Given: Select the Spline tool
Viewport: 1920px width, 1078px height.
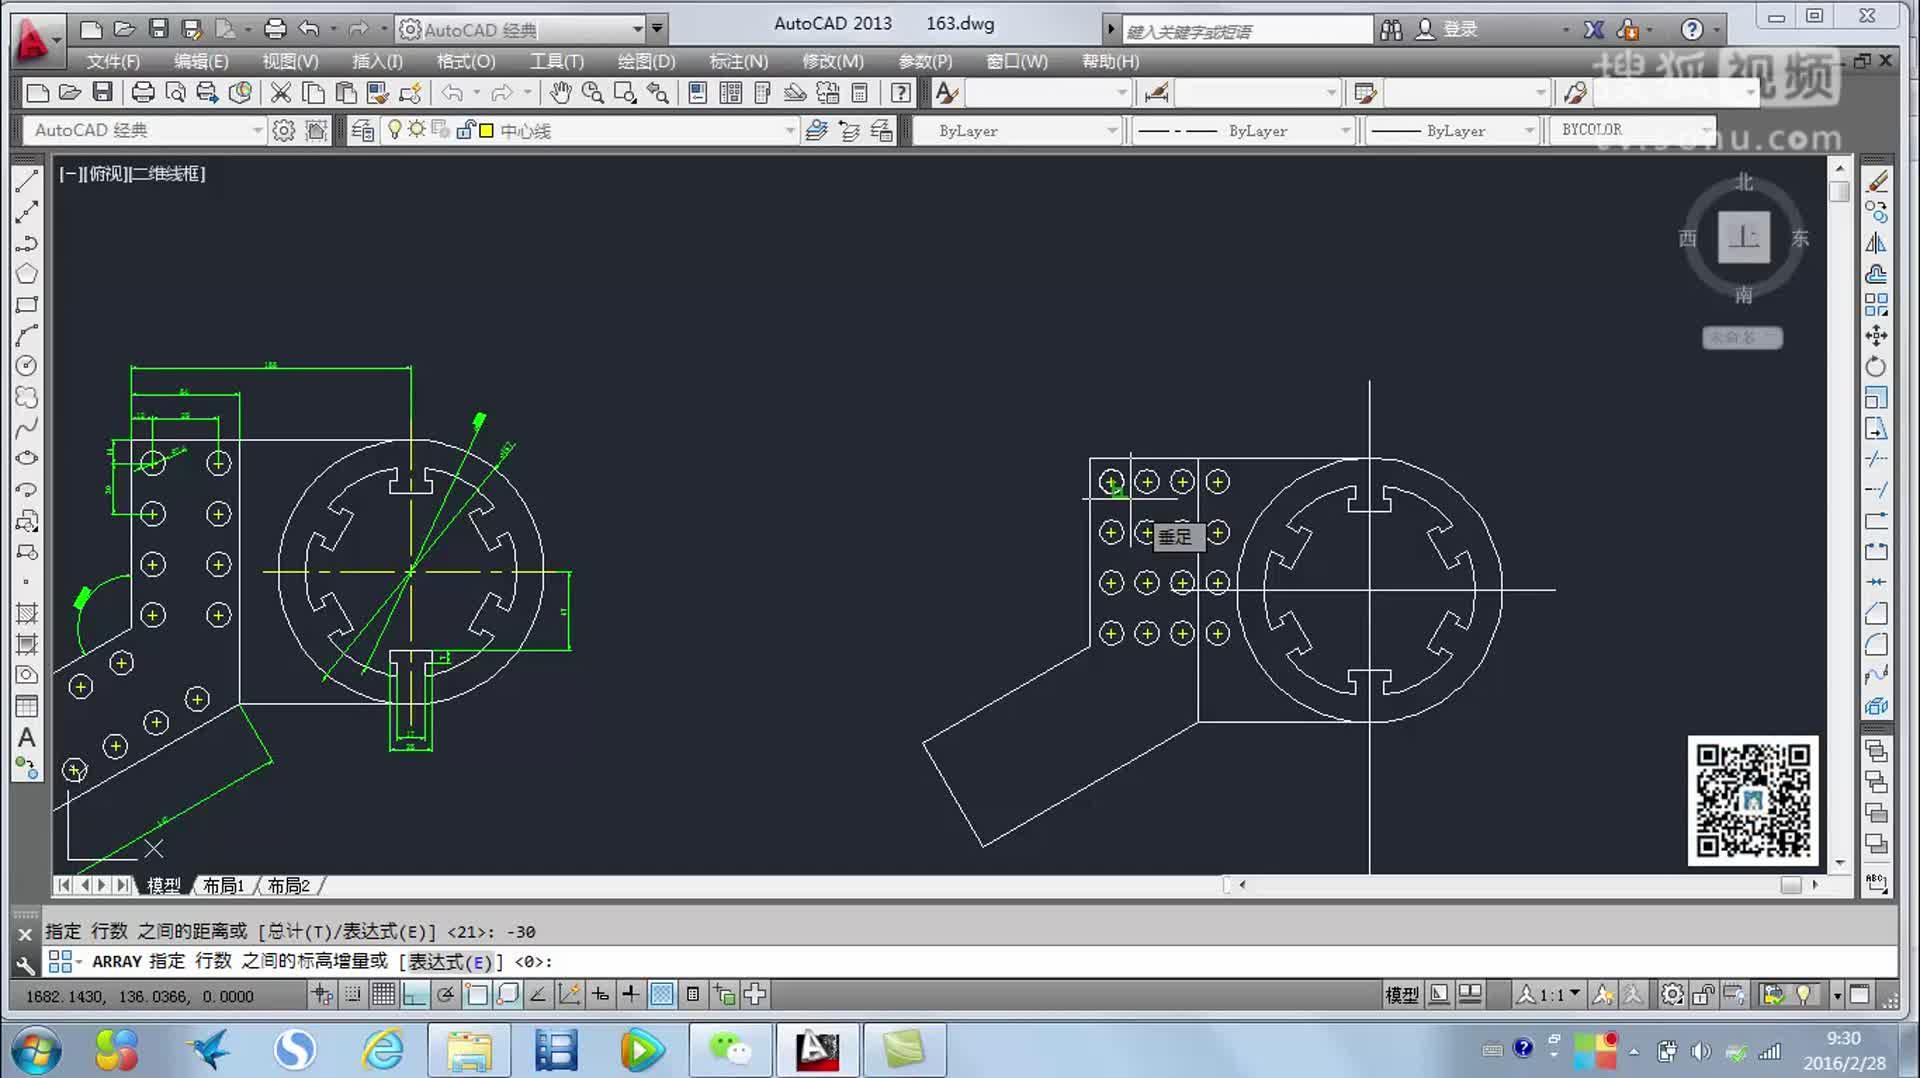Looking at the screenshot, I should coord(27,427).
